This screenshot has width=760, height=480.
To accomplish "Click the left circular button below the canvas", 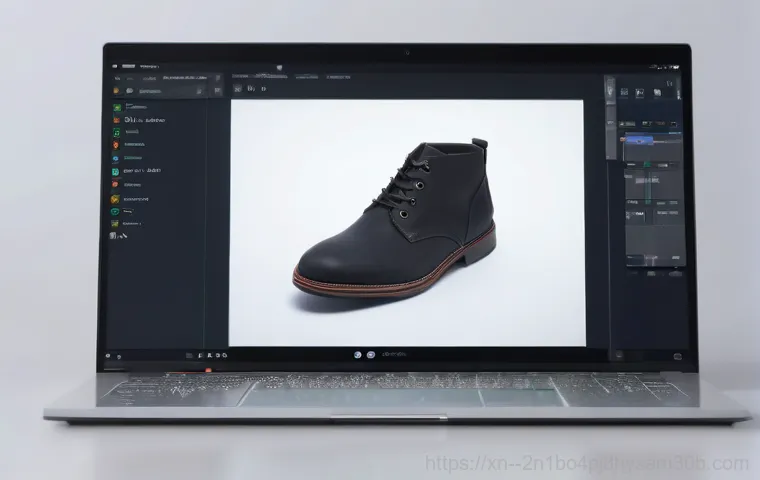I will click(357, 354).
